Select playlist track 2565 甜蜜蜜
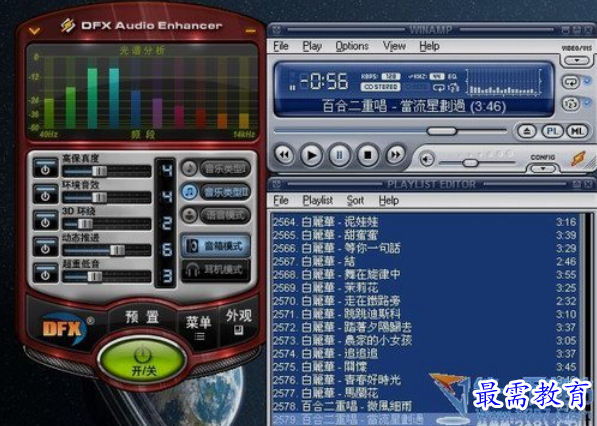The height and width of the screenshot is (426, 597). point(425,235)
